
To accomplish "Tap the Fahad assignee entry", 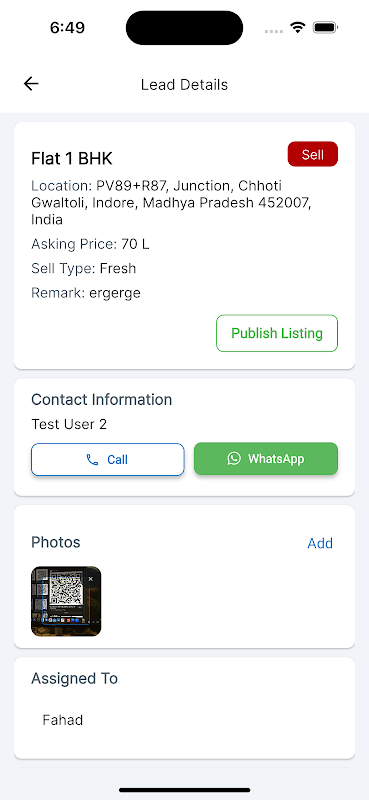I will point(63,720).
